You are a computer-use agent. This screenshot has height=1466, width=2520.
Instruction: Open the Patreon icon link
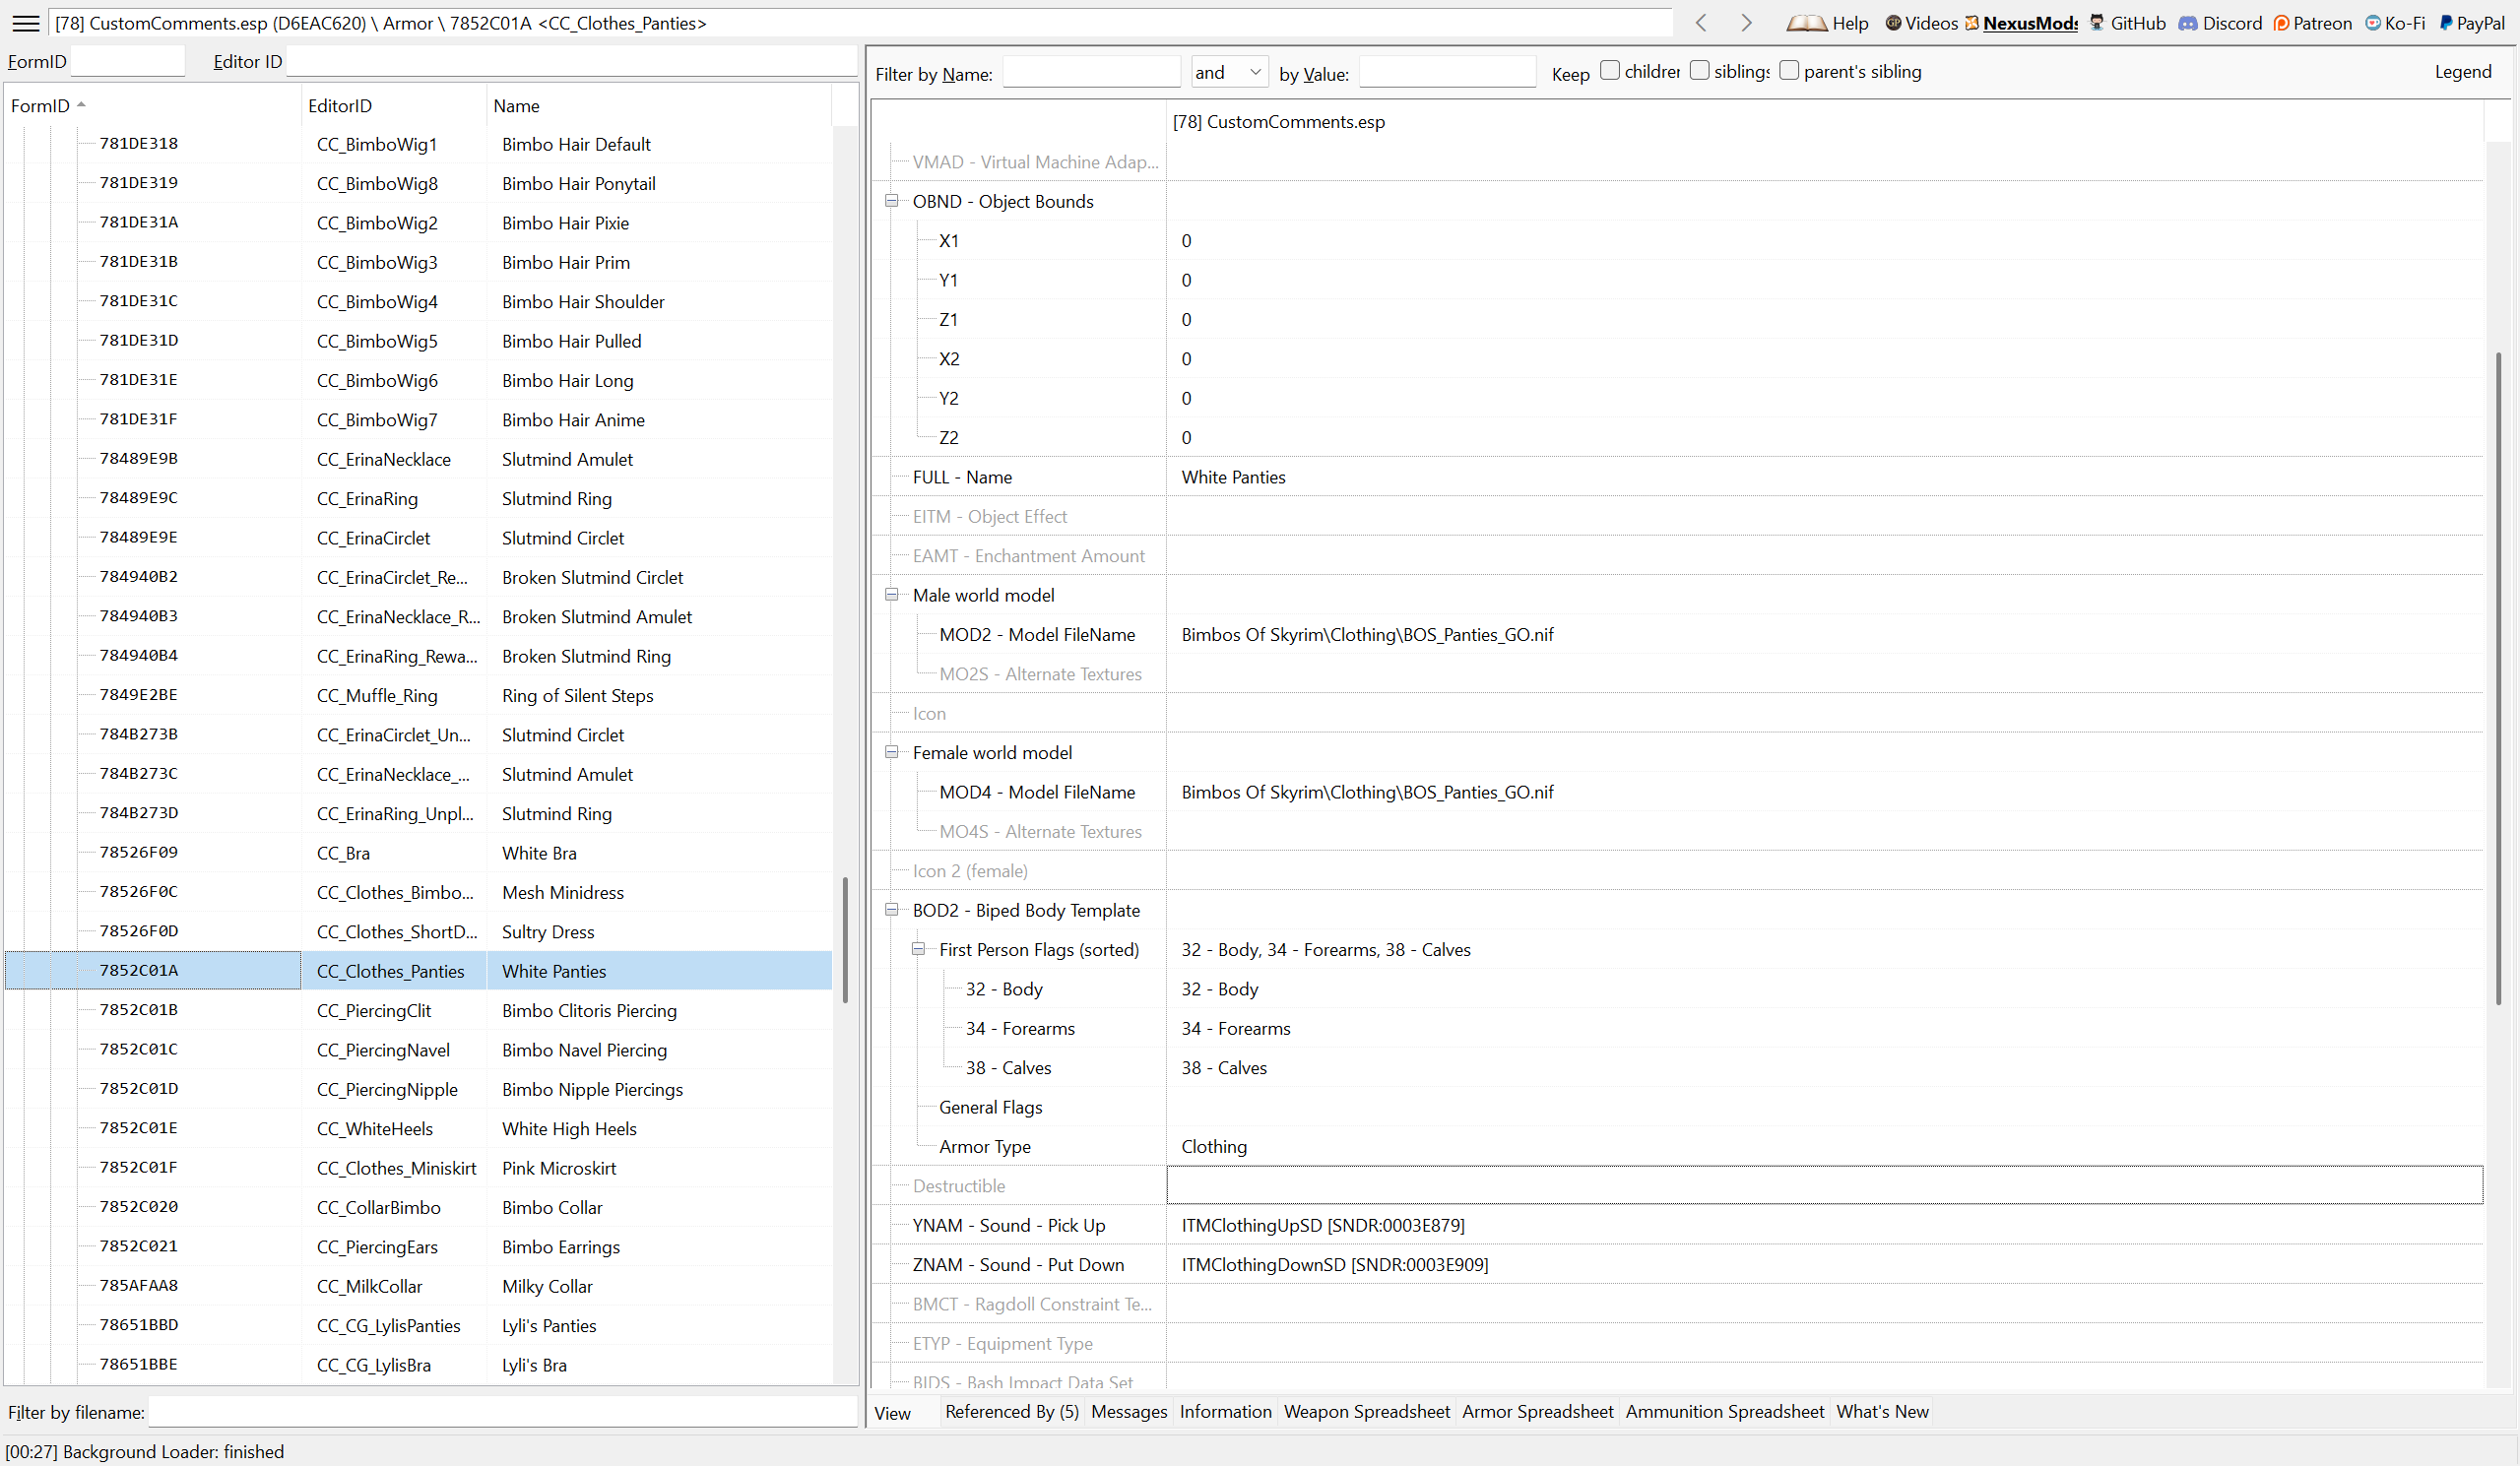[x=2281, y=23]
